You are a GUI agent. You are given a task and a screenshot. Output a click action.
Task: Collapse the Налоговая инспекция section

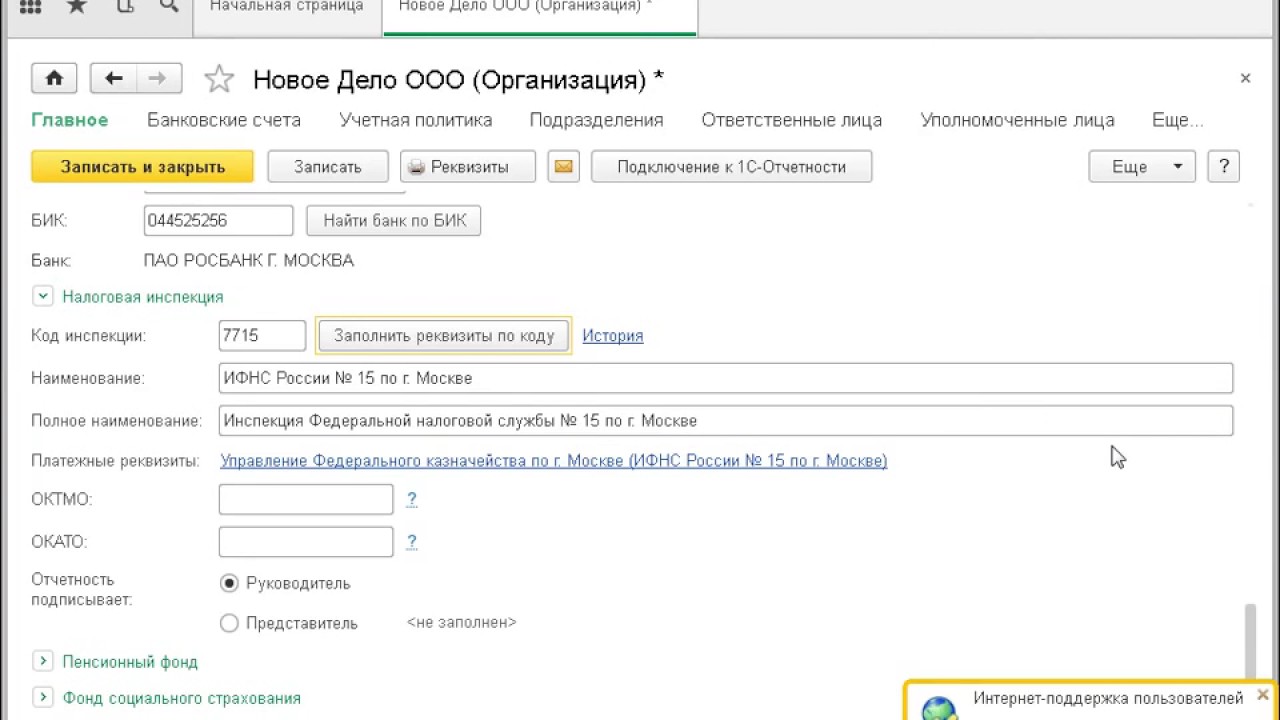(42, 297)
